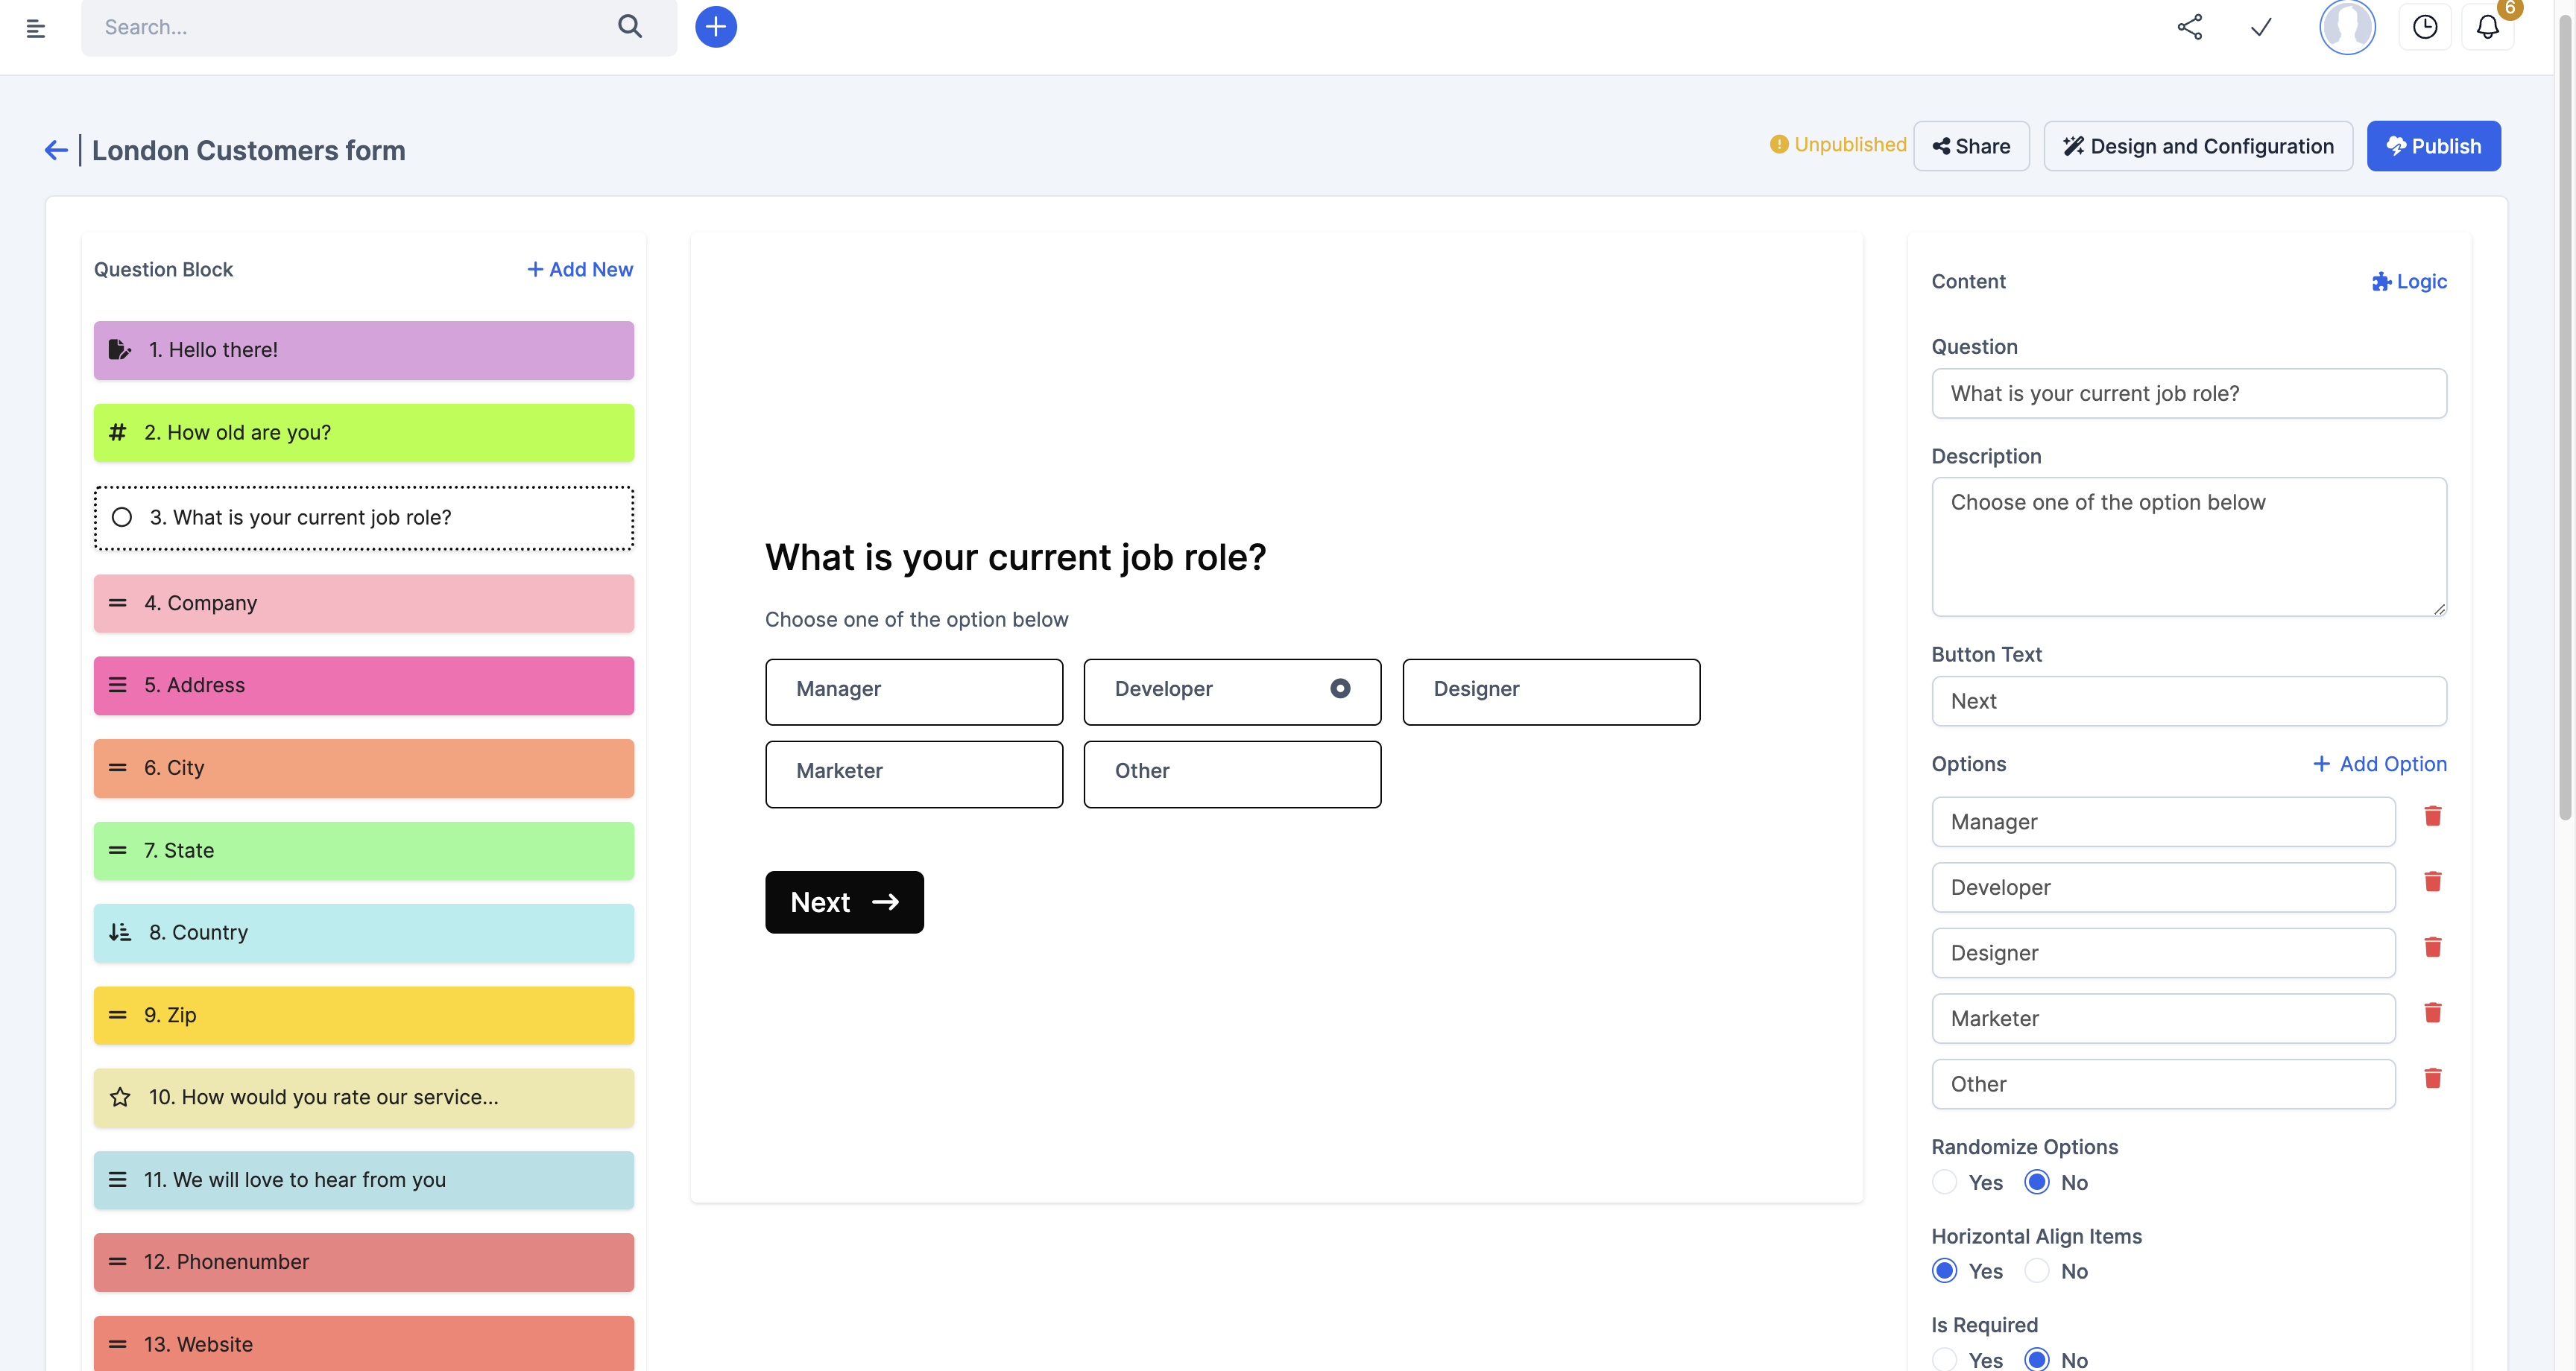Click the star rating icon on service question
Viewport: 2576px width, 1371px height.
tap(120, 1096)
